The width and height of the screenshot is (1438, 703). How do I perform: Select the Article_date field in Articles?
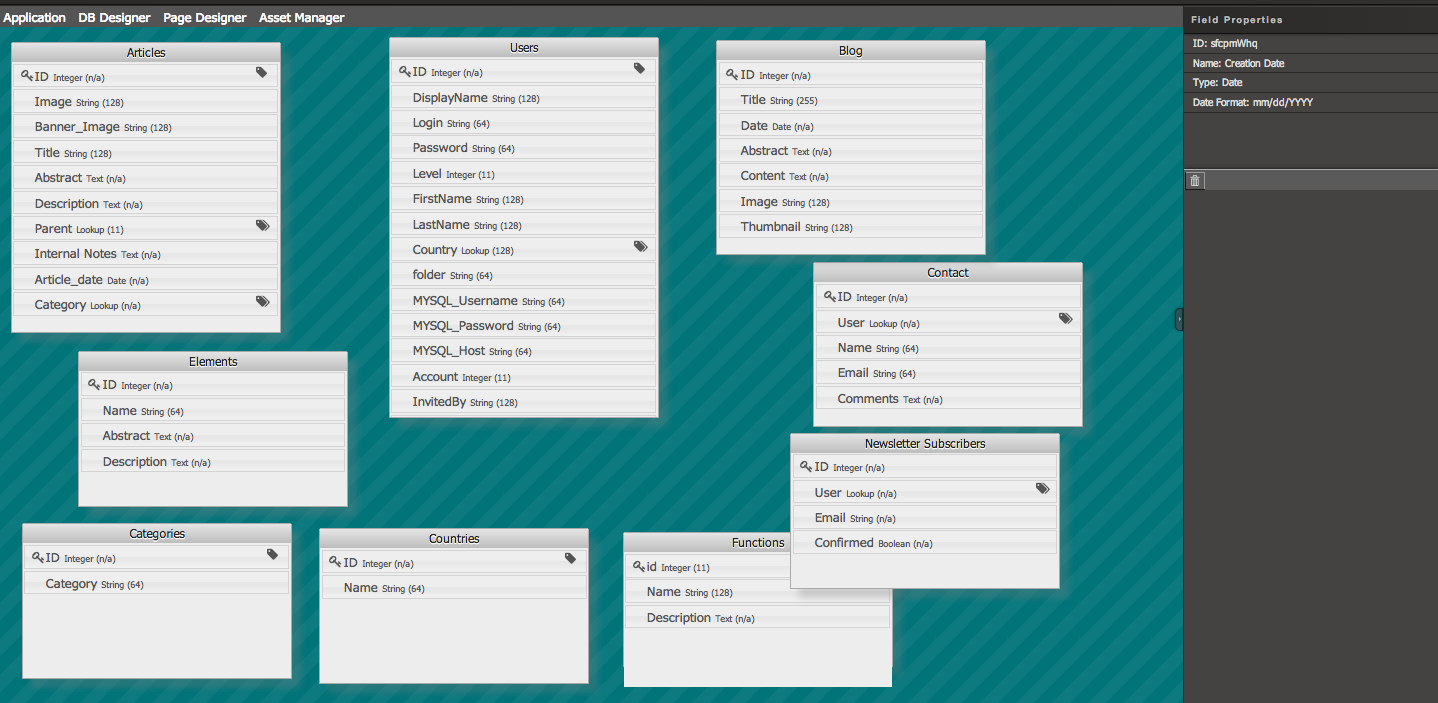point(146,280)
